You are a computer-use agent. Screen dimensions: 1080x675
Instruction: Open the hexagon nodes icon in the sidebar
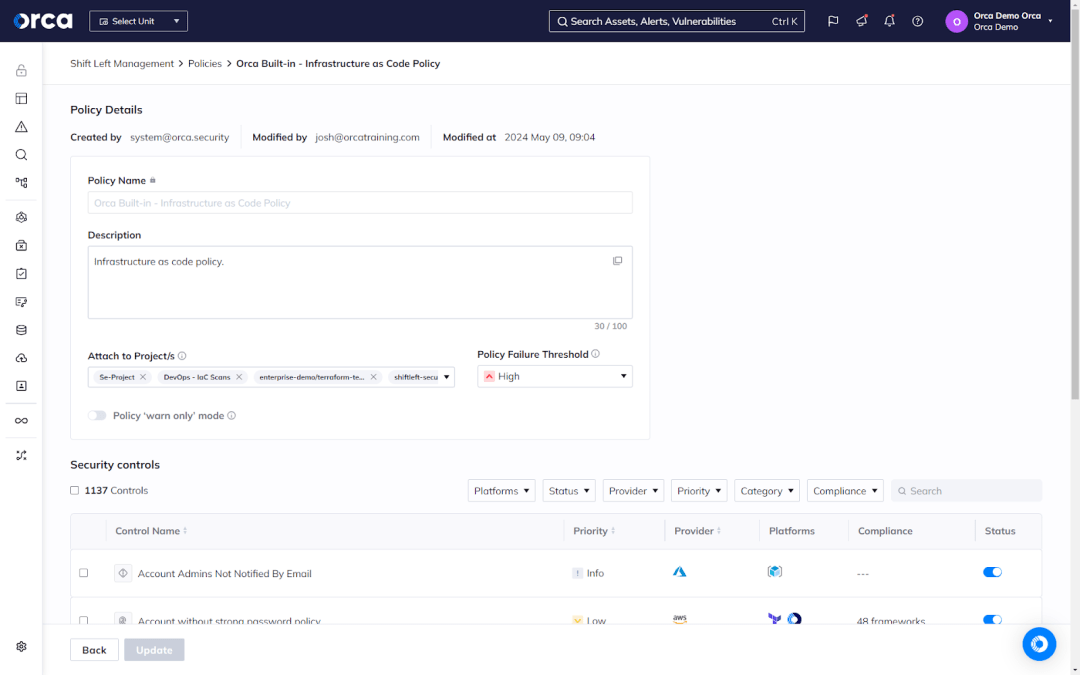[x=21, y=218]
